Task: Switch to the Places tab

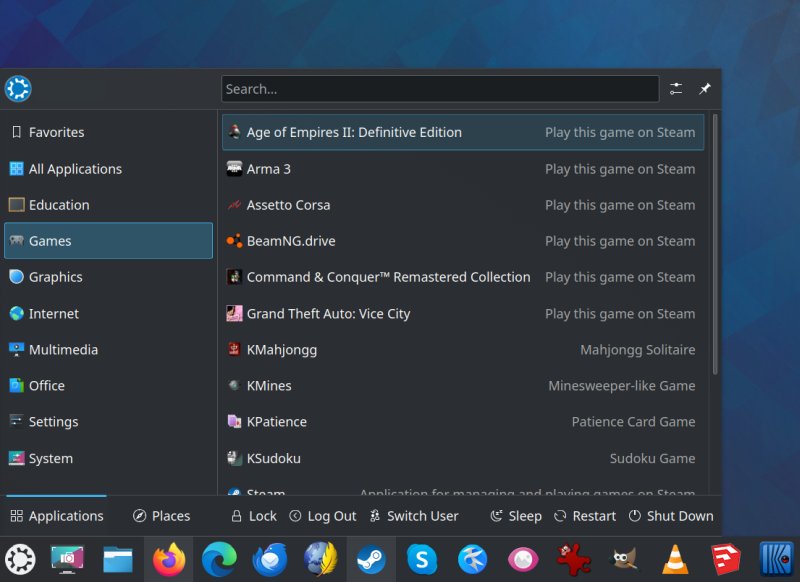Action: [x=161, y=515]
